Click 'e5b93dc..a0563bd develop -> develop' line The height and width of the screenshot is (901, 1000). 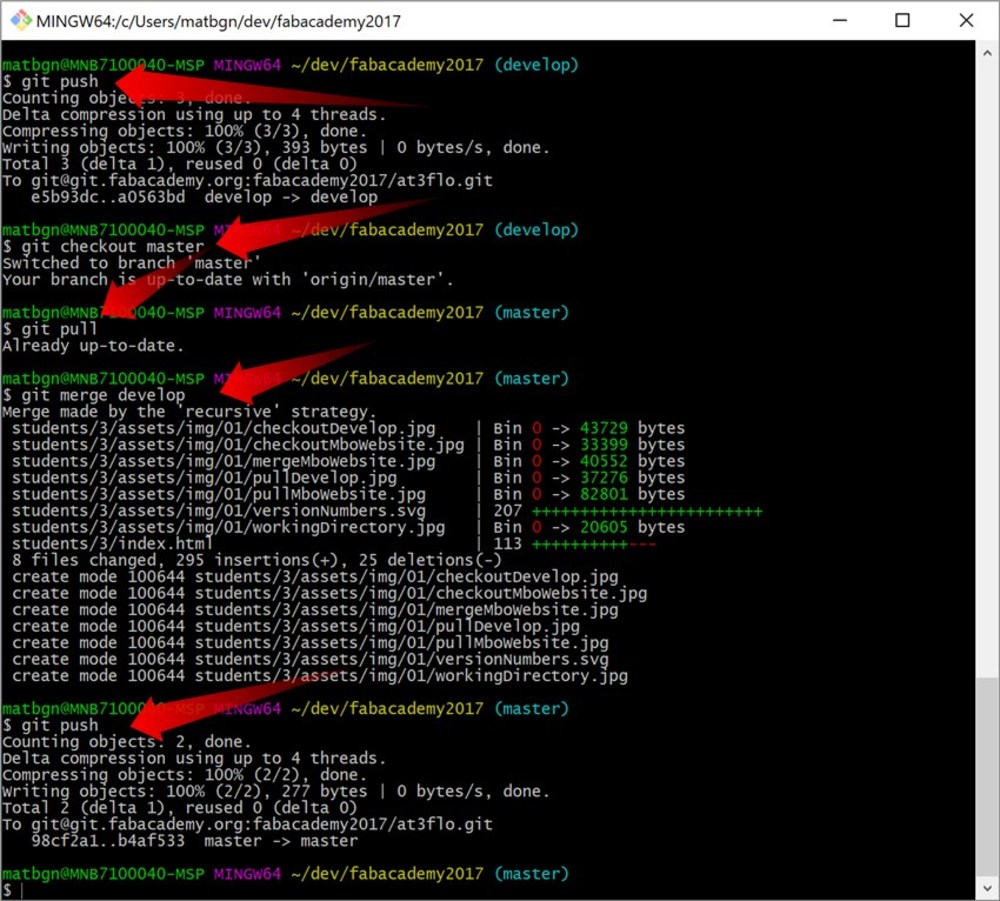[204, 197]
